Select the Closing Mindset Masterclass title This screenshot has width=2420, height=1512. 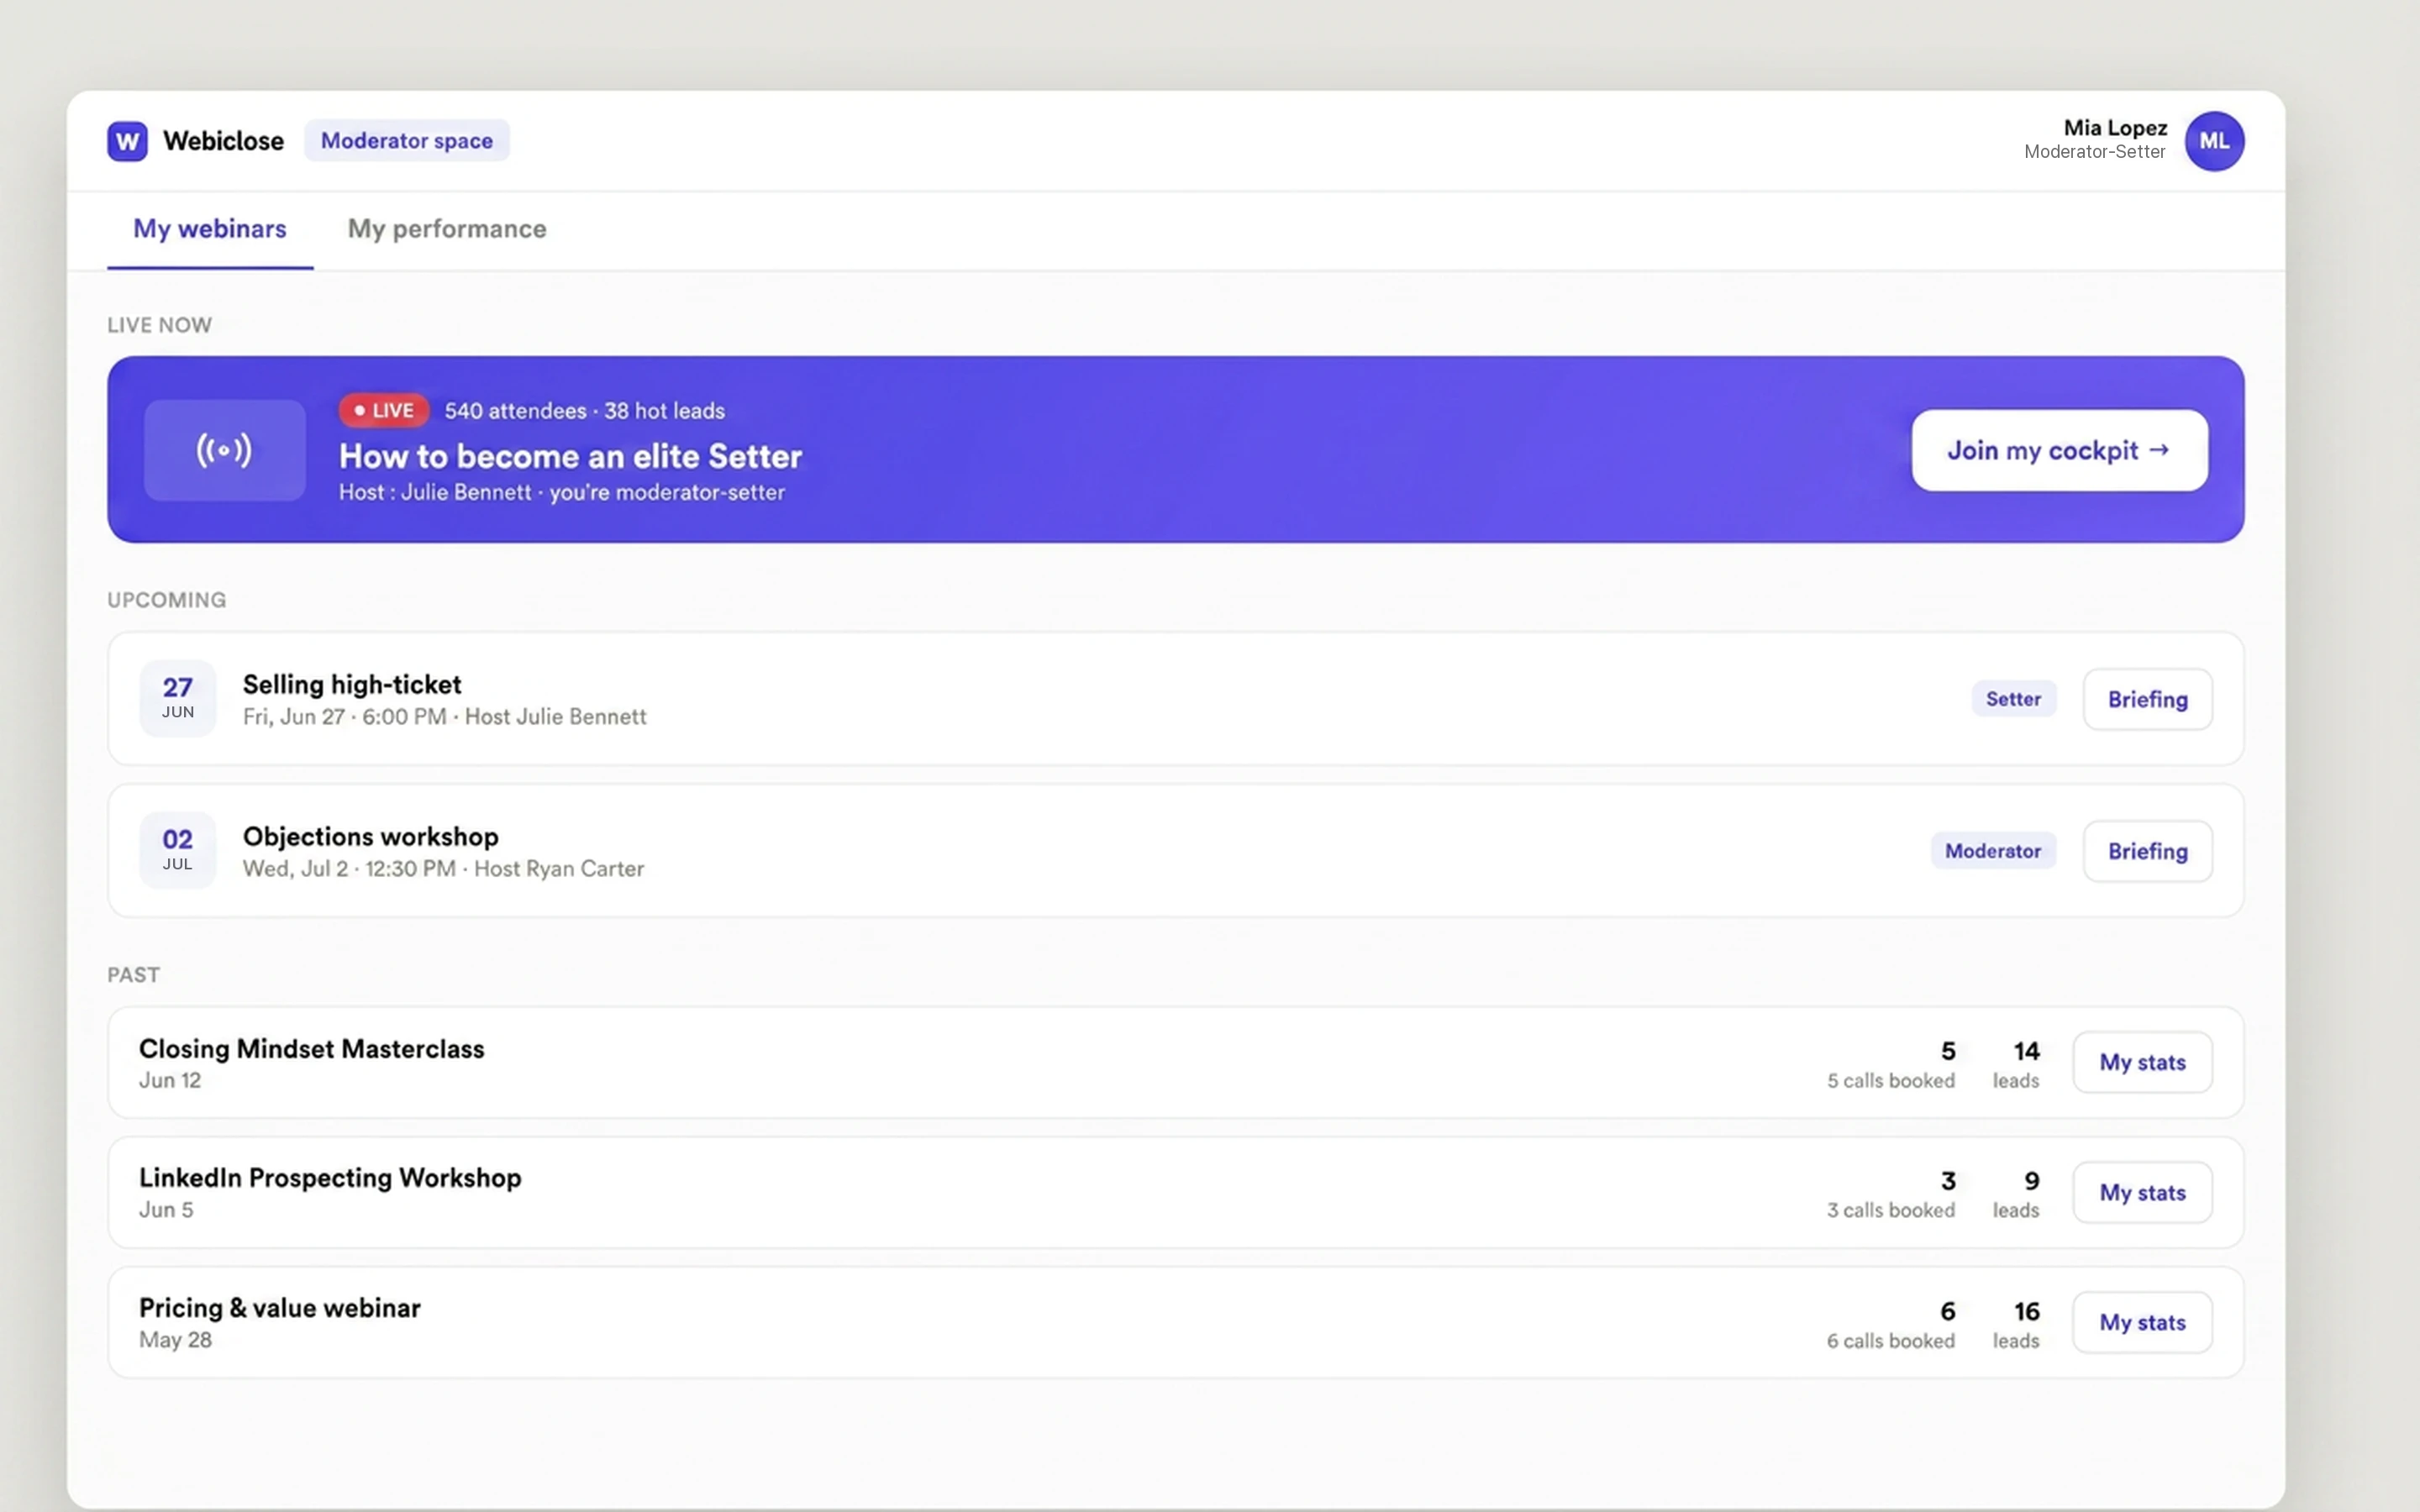[x=312, y=1049]
